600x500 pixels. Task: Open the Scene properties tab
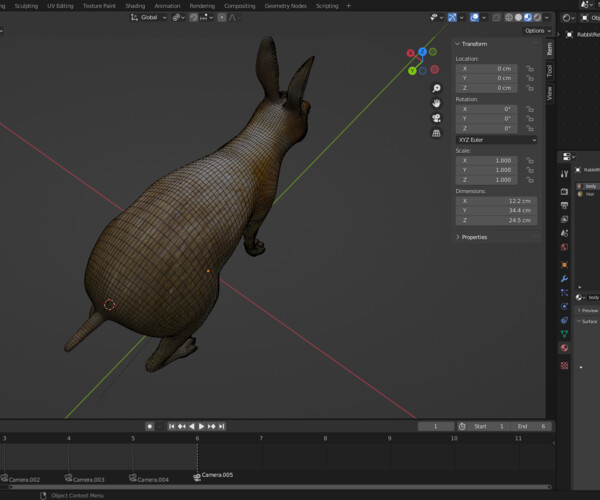pyautogui.click(x=564, y=233)
